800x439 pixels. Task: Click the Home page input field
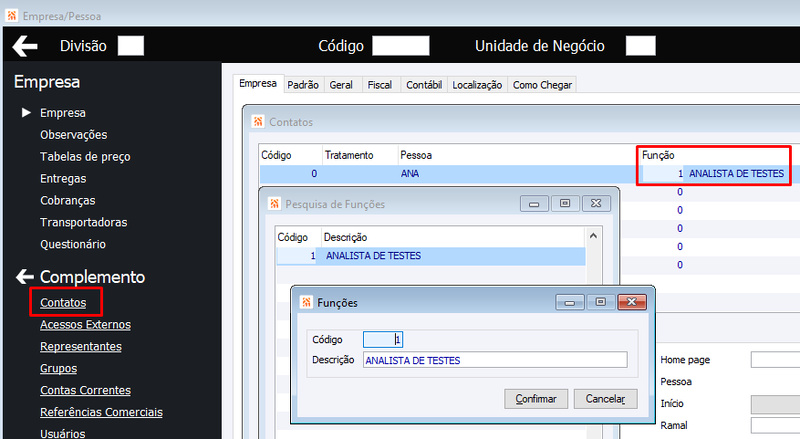pos(776,360)
